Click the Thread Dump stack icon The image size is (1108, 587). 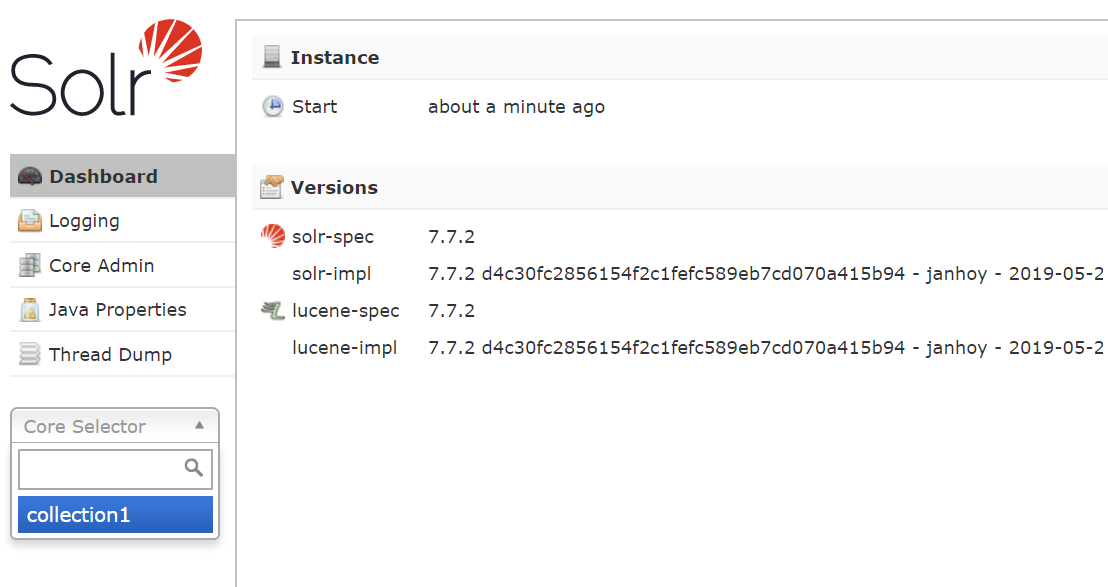point(30,355)
